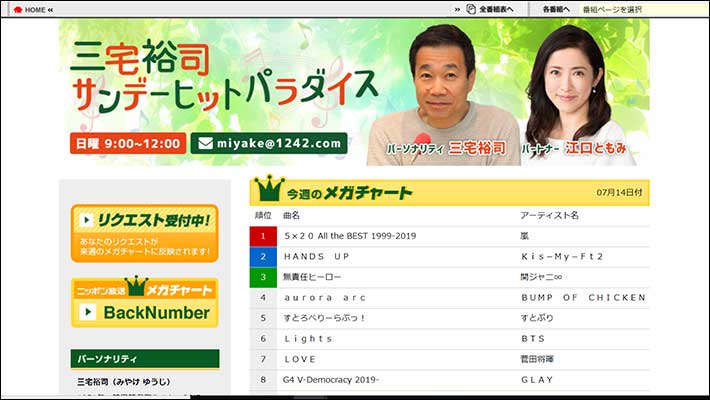The image size is (710, 400).
Task: Click the crown icon in BackNumber banner
Action: [136, 285]
